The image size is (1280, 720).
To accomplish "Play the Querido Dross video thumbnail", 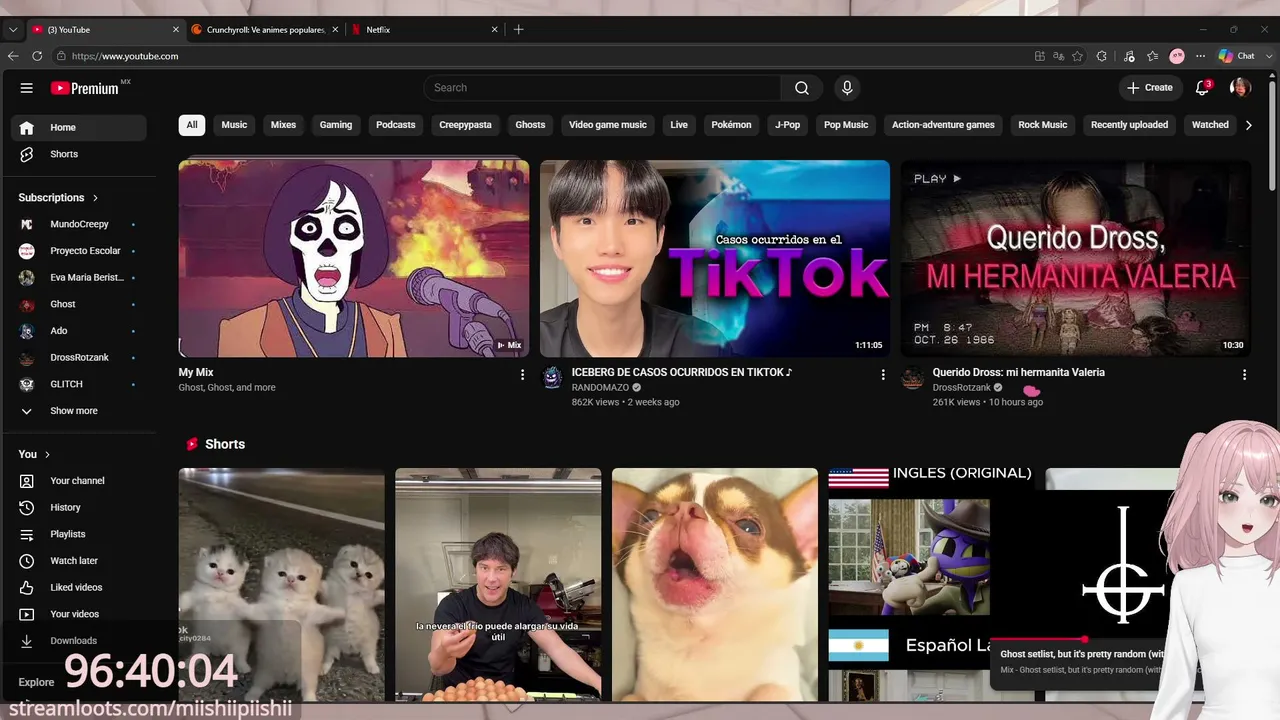I will coord(1076,258).
